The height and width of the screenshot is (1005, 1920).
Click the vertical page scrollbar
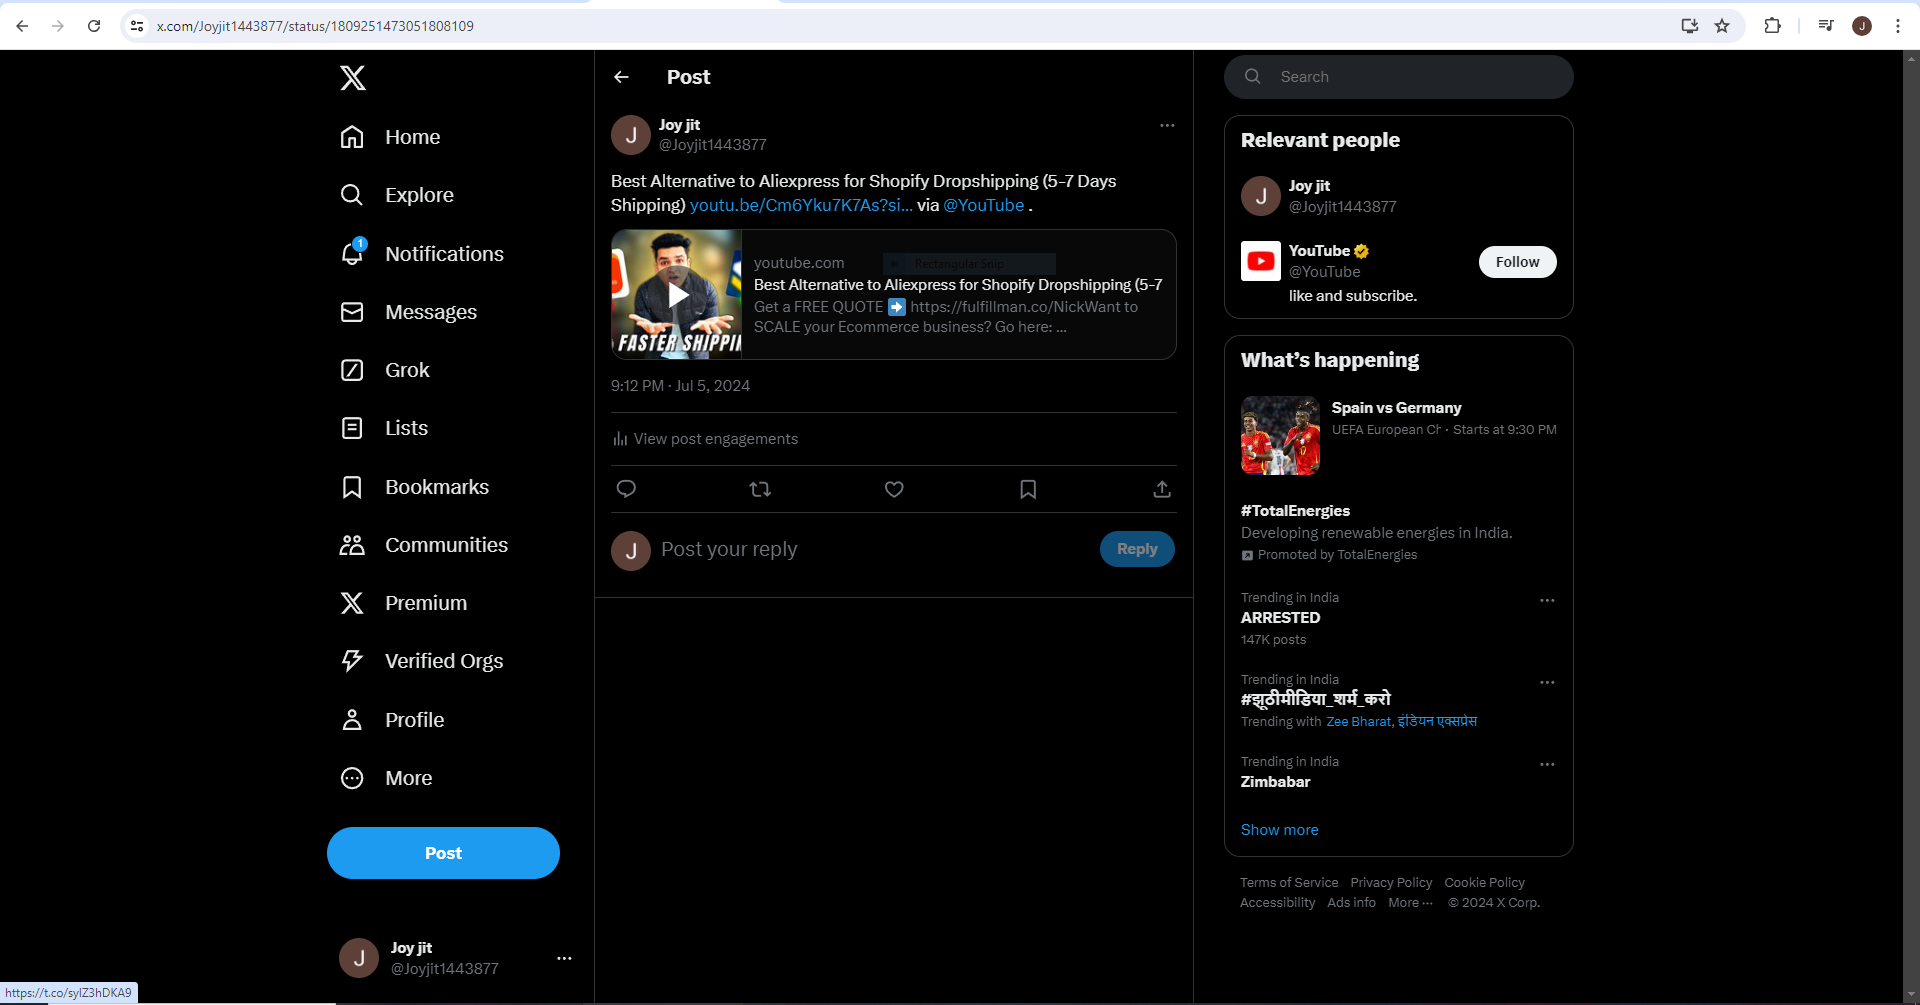click(1911, 526)
